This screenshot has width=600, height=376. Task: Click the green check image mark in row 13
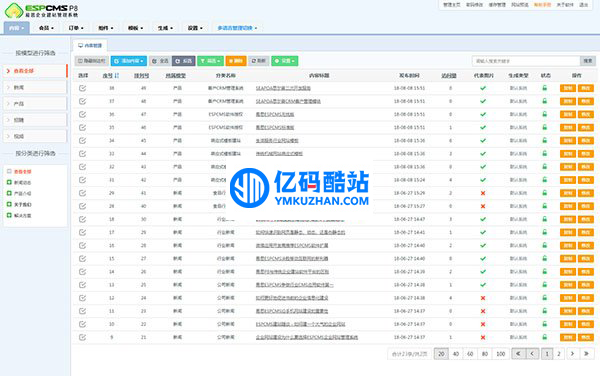pyautogui.click(x=483, y=285)
